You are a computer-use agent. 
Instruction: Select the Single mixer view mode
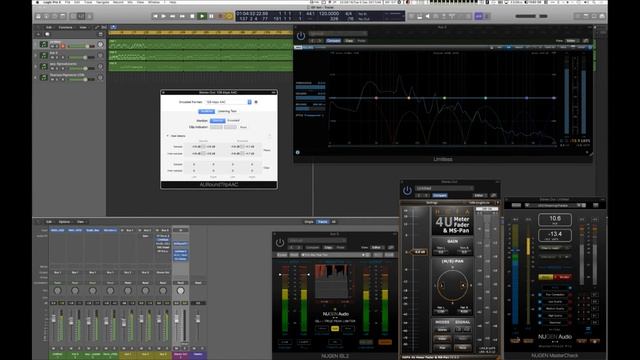(x=309, y=222)
